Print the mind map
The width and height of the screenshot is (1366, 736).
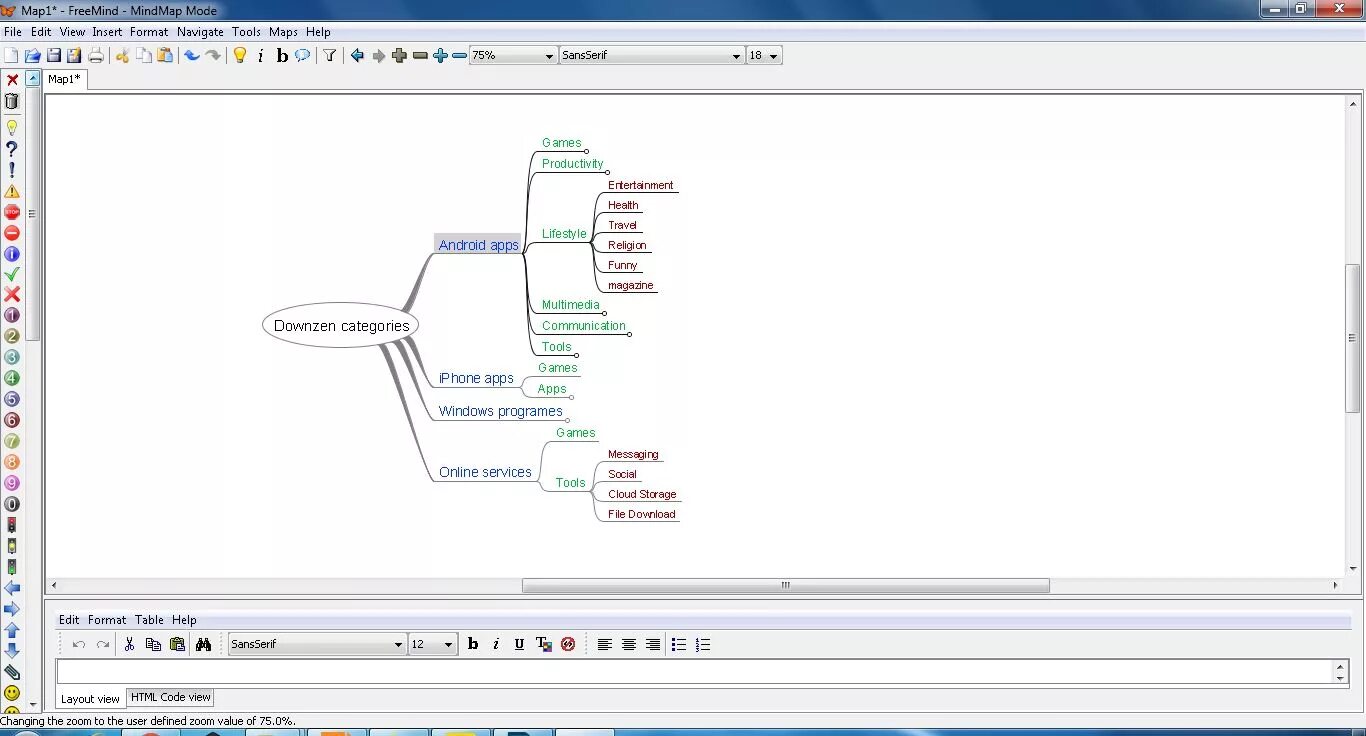tap(96, 56)
